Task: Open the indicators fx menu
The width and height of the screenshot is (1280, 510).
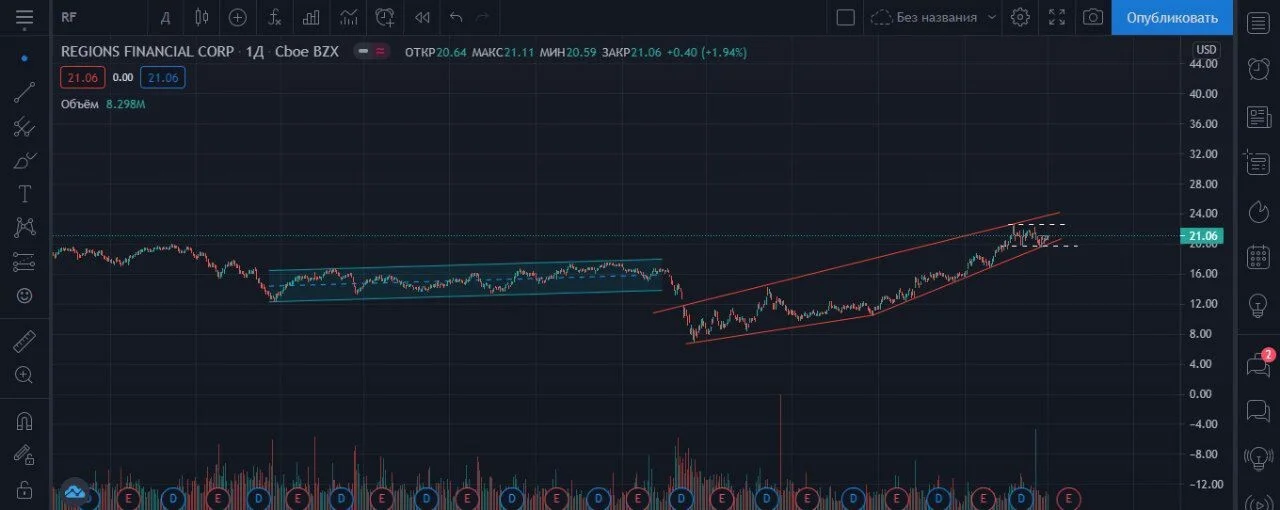Action: click(274, 17)
